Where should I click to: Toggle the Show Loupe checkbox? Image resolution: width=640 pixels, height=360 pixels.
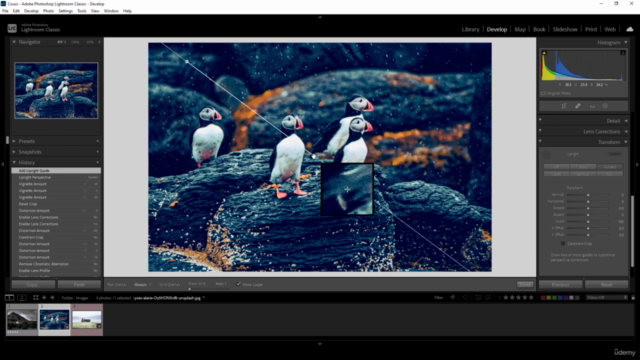[x=238, y=284]
